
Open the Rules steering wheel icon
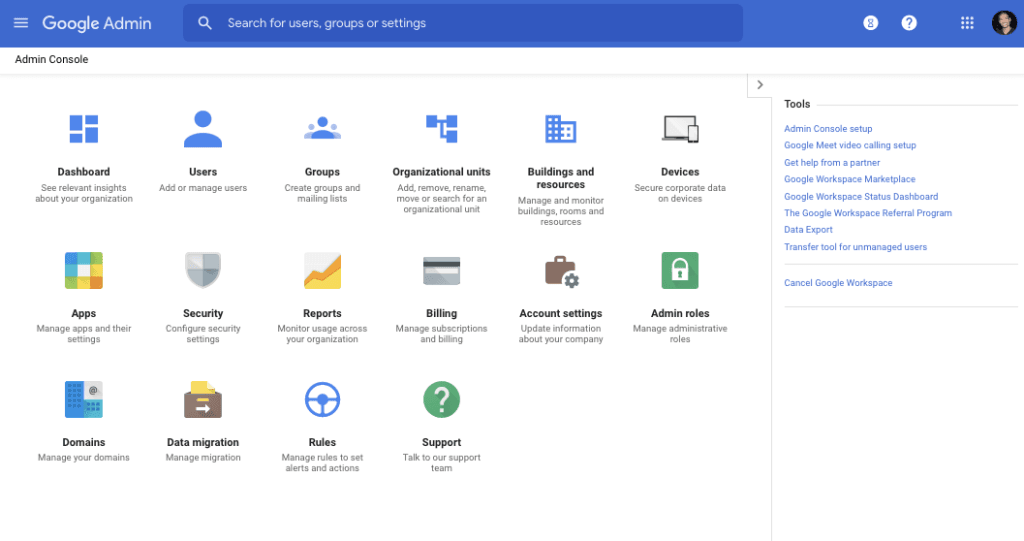(x=322, y=400)
